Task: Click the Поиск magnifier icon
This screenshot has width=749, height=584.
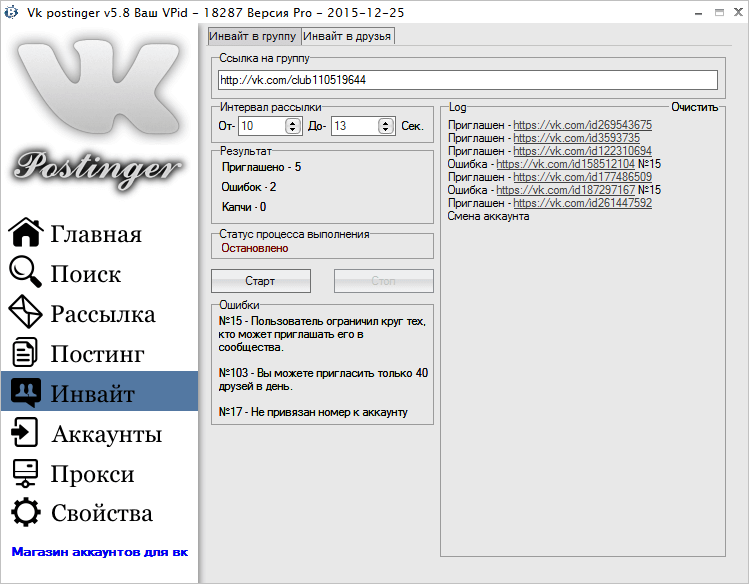Action: (25, 272)
